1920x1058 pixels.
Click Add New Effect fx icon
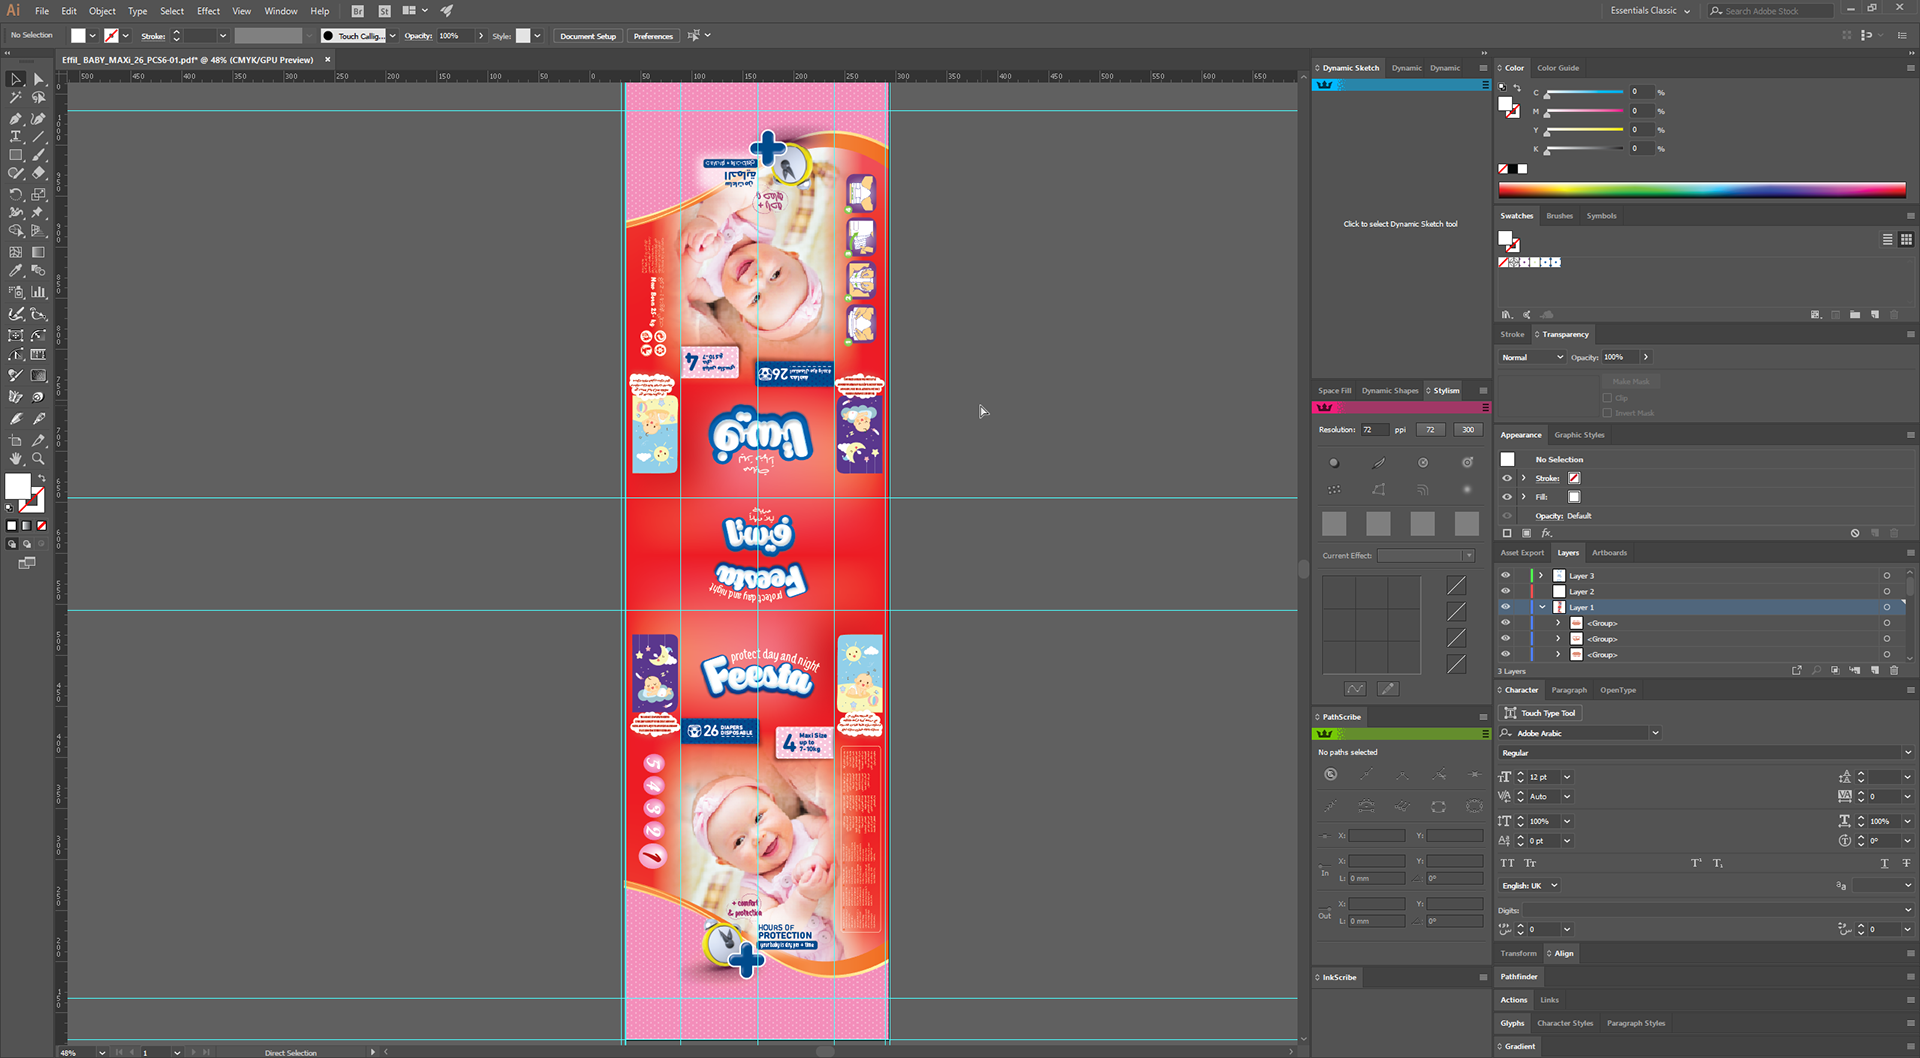point(1547,533)
